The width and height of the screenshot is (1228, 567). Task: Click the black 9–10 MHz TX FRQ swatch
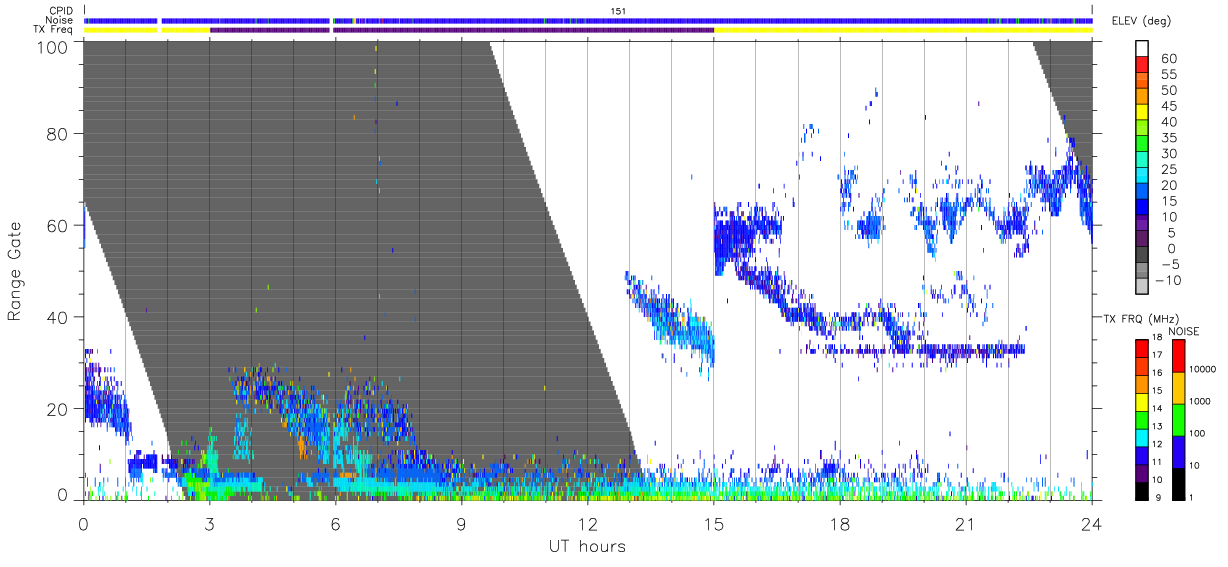[1143, 490]
